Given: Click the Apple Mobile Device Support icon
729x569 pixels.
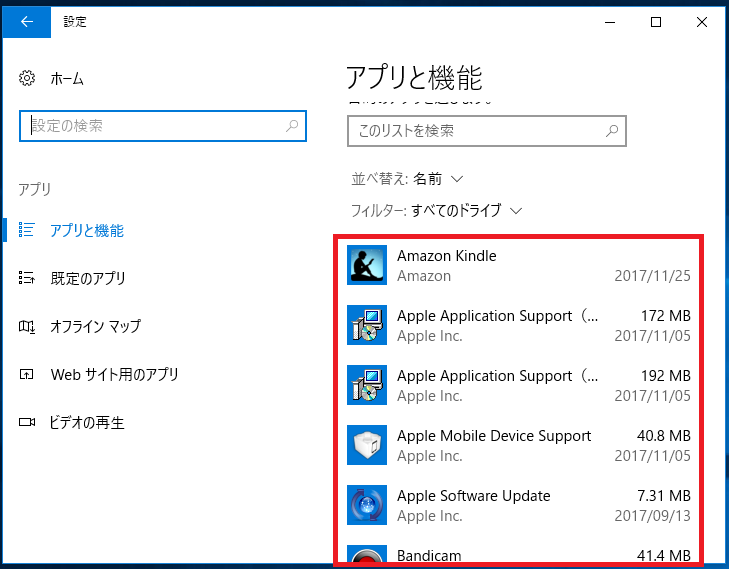Looking at the screenshot, I should point(367,445).
